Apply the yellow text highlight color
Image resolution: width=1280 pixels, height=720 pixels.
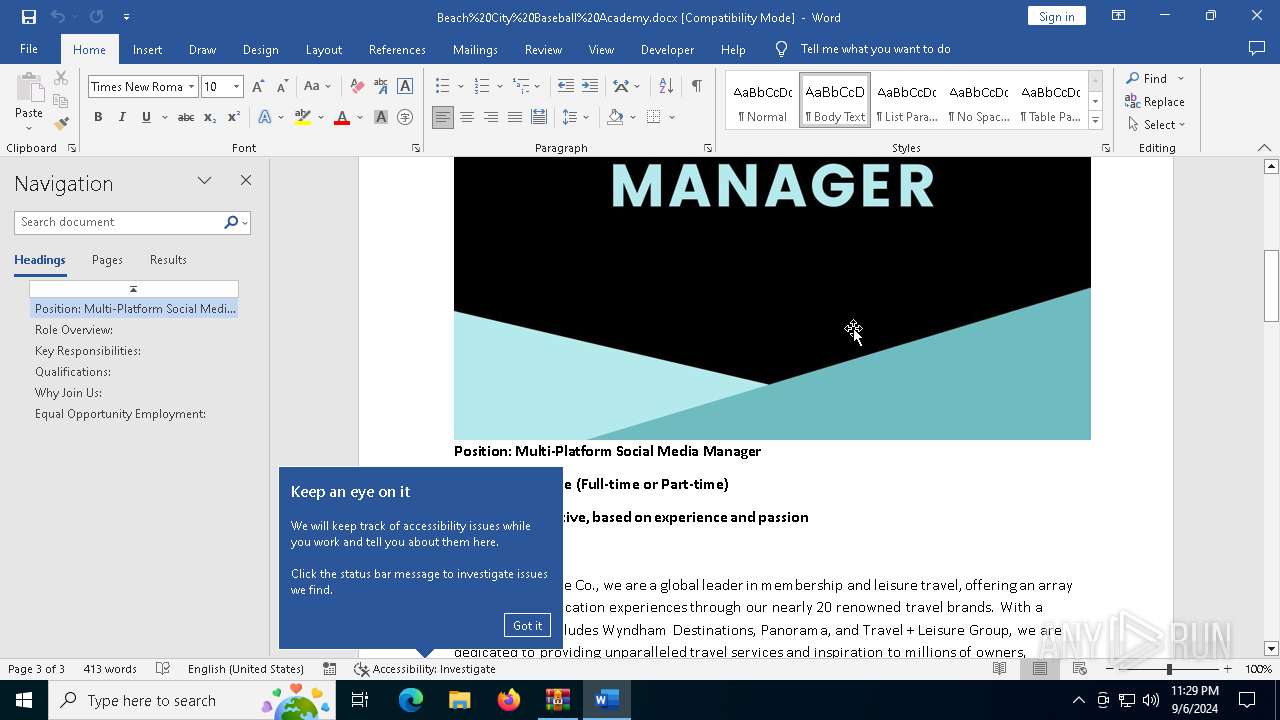(303, 118)
